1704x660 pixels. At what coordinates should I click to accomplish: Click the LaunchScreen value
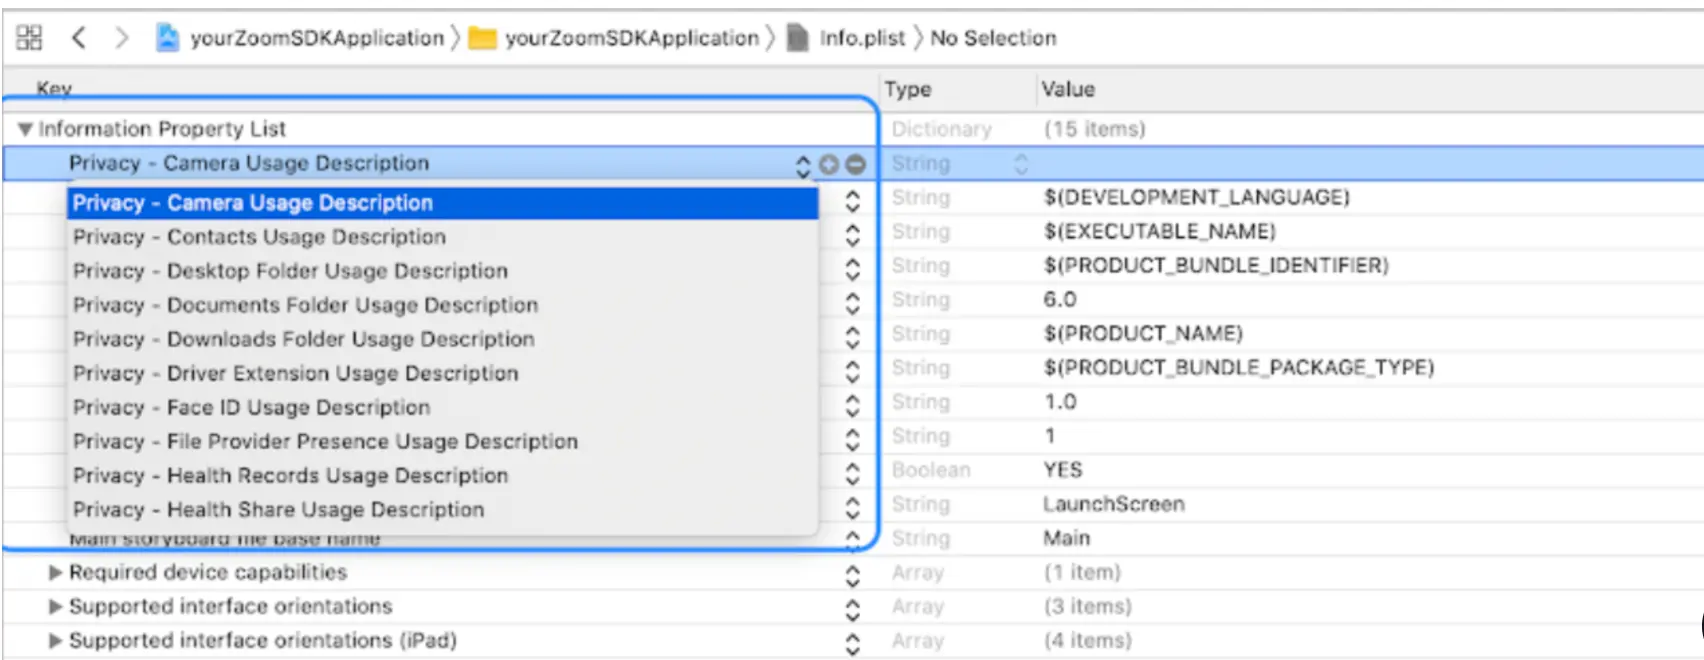coord(1113,503)
